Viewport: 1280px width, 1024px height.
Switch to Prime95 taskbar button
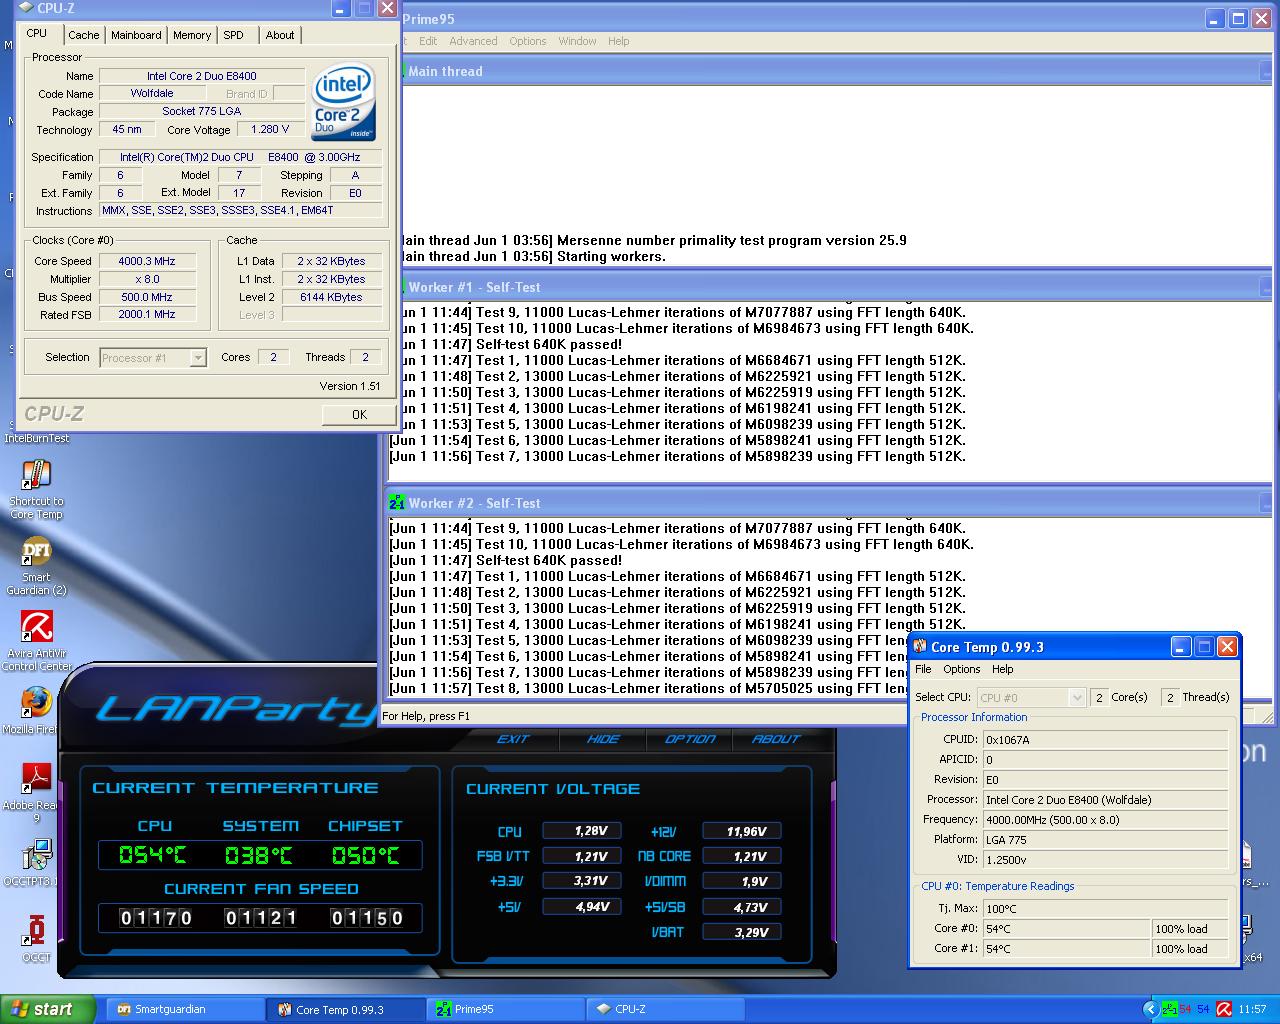click(506, 1009)
